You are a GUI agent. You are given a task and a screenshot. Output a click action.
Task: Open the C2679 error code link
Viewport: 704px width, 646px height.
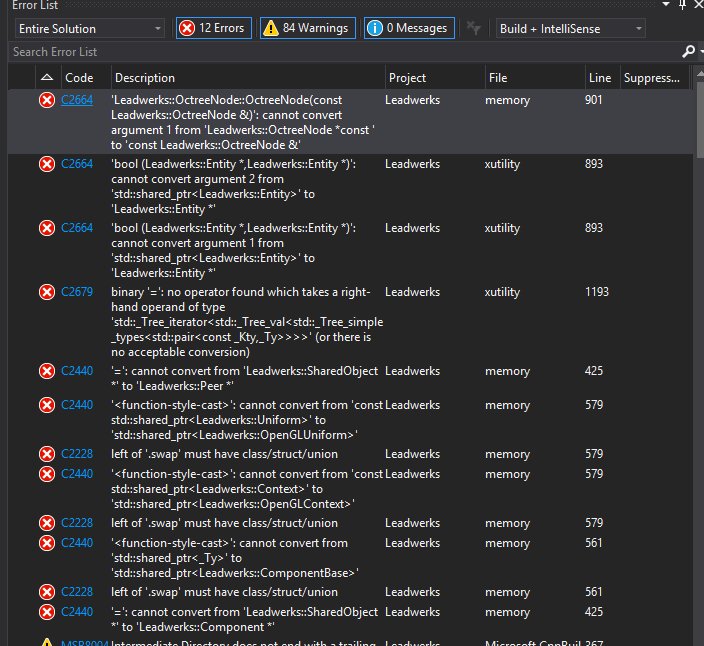point(77,292)
